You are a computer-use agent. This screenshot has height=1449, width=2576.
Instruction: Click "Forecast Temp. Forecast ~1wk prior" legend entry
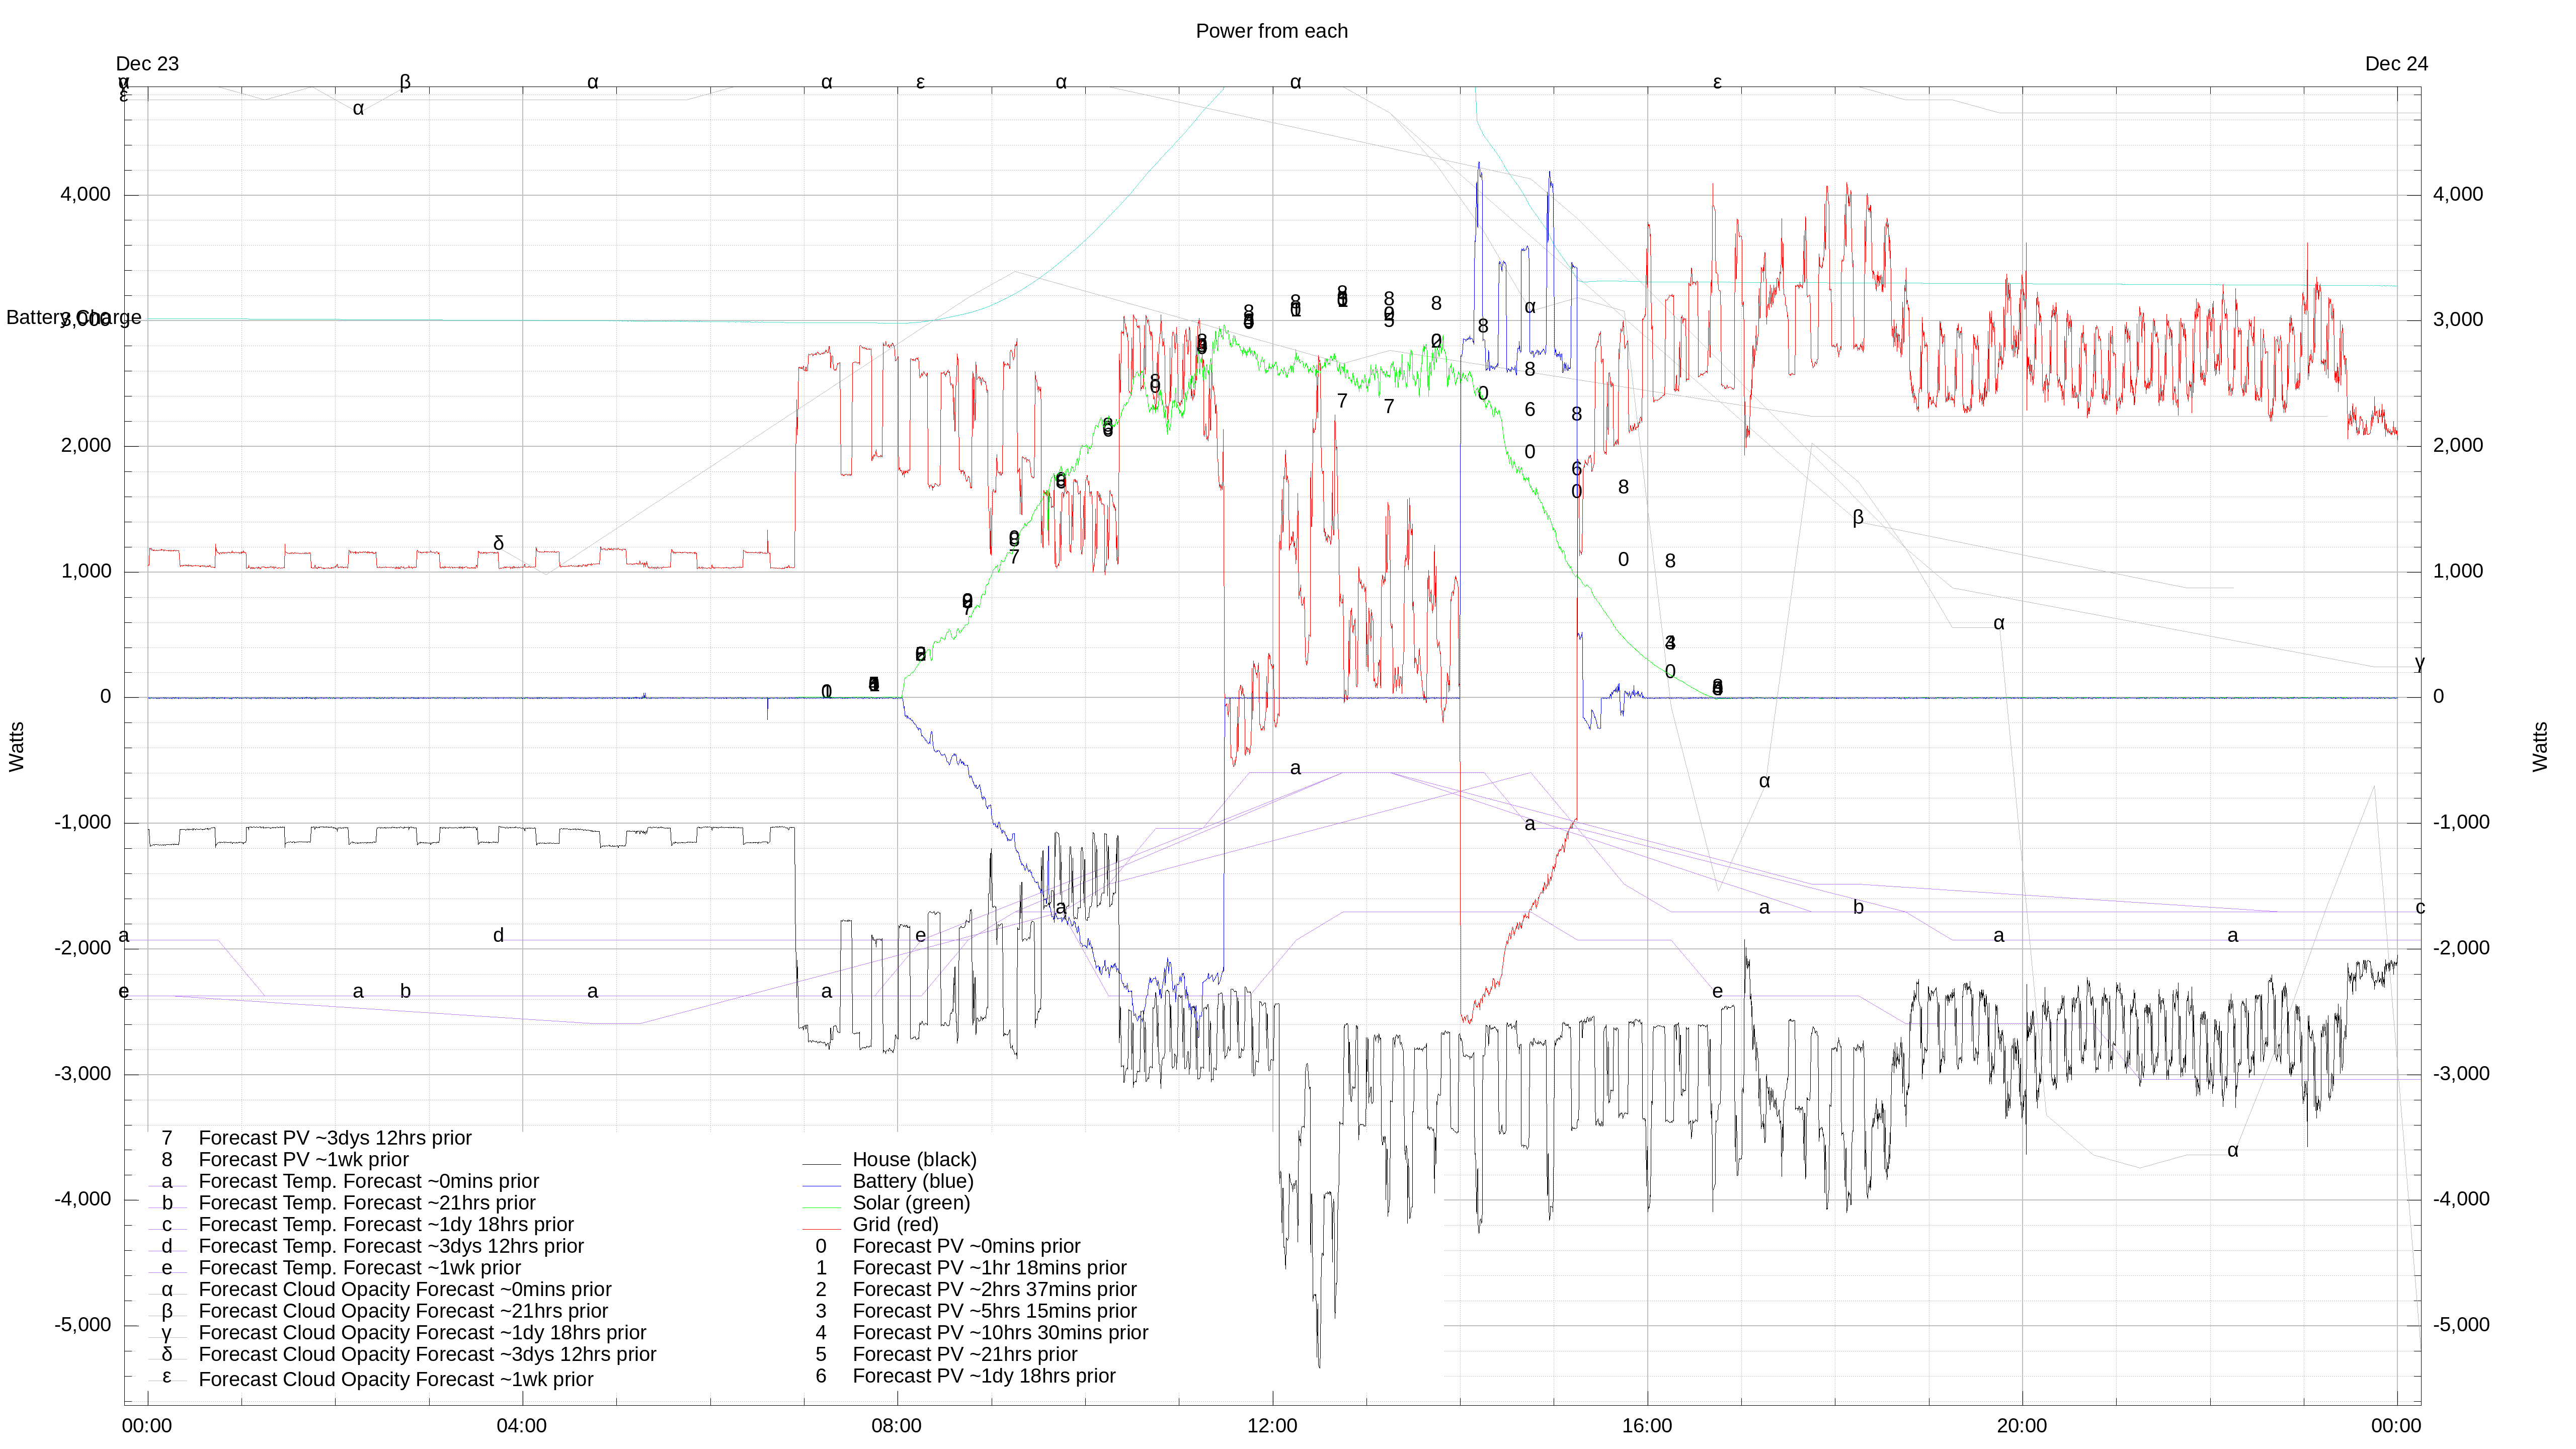(x=360, y=1268)
